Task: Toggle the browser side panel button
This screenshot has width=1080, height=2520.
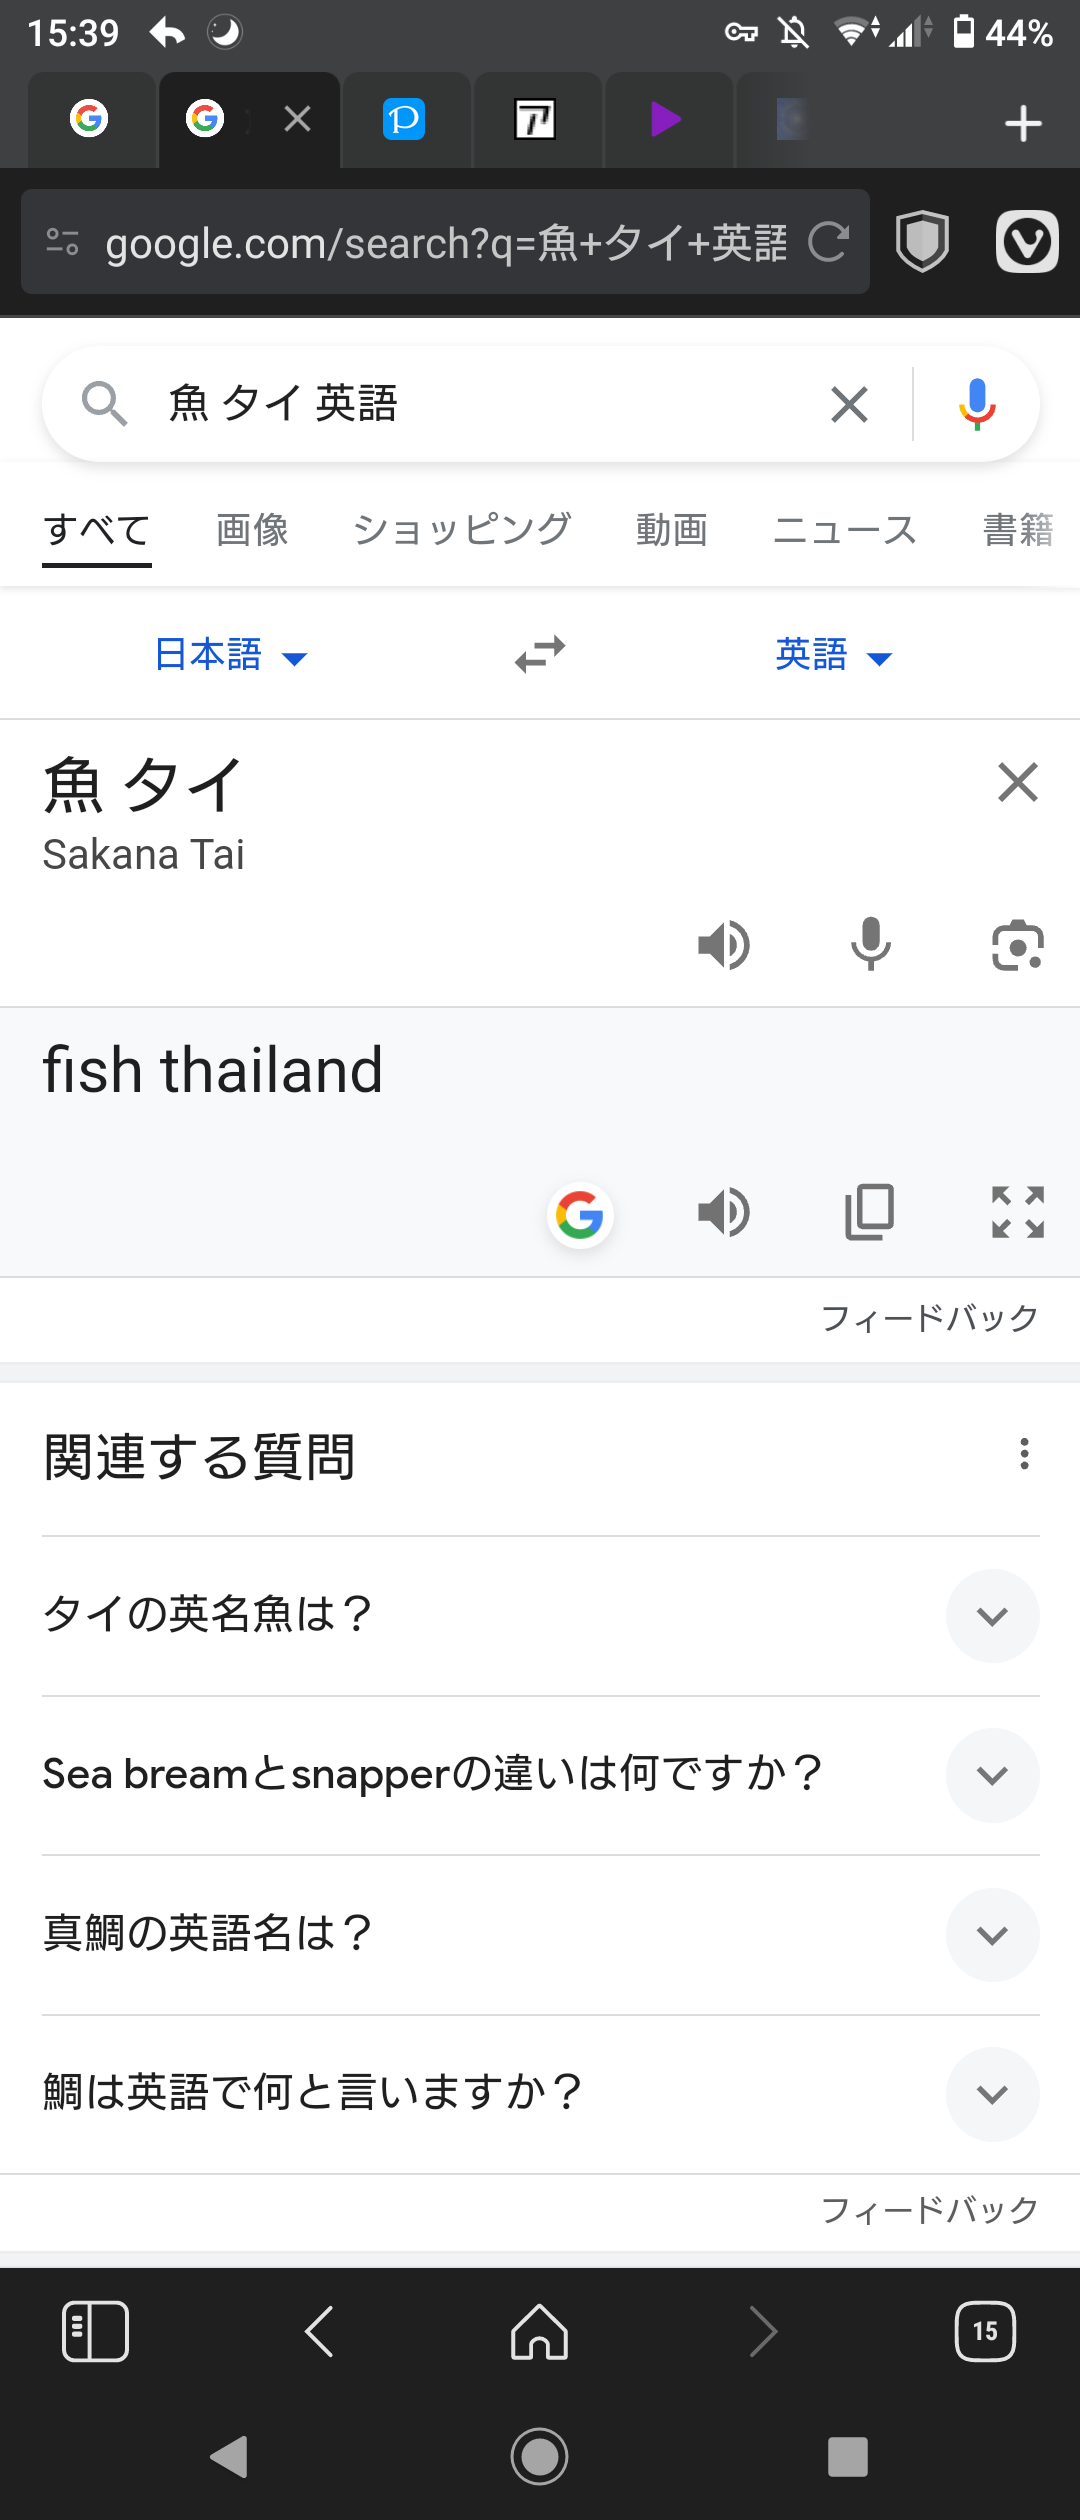Action: point(95,2331)
